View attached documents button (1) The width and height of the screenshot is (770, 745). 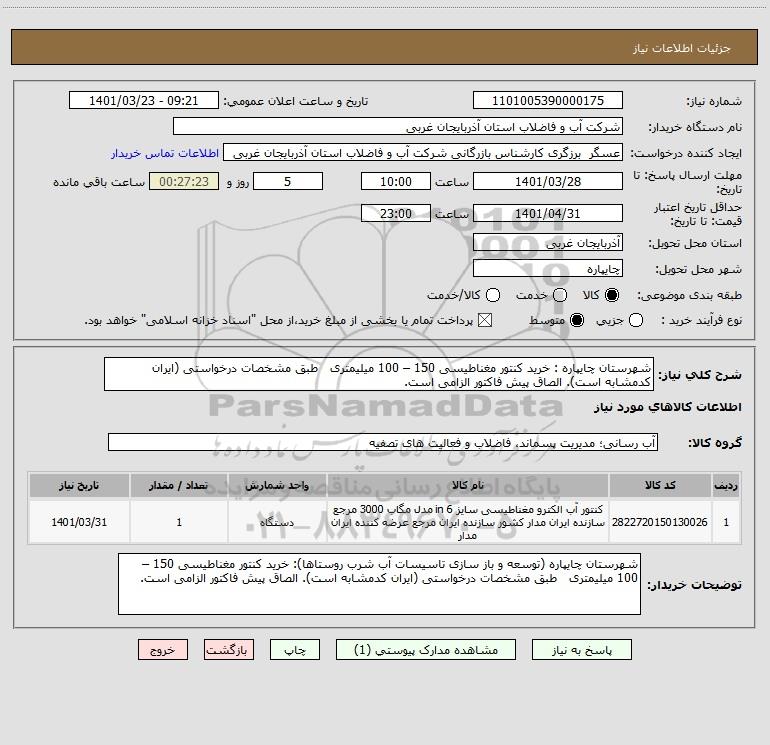click(426, 650)
